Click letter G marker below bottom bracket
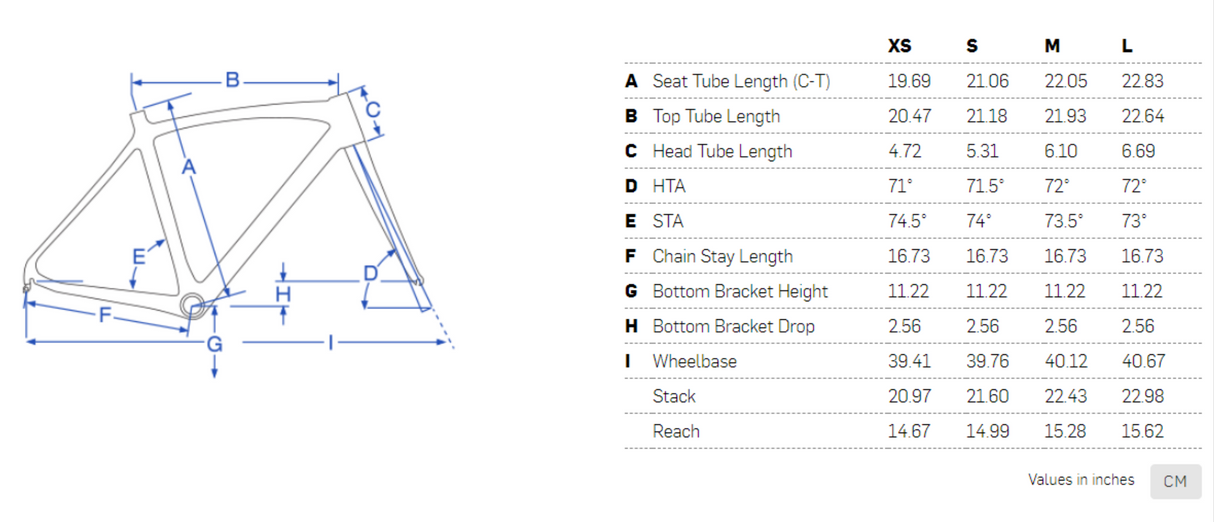Image resolution: width=1214 pixels, height=522 pixels. [214, 345]
